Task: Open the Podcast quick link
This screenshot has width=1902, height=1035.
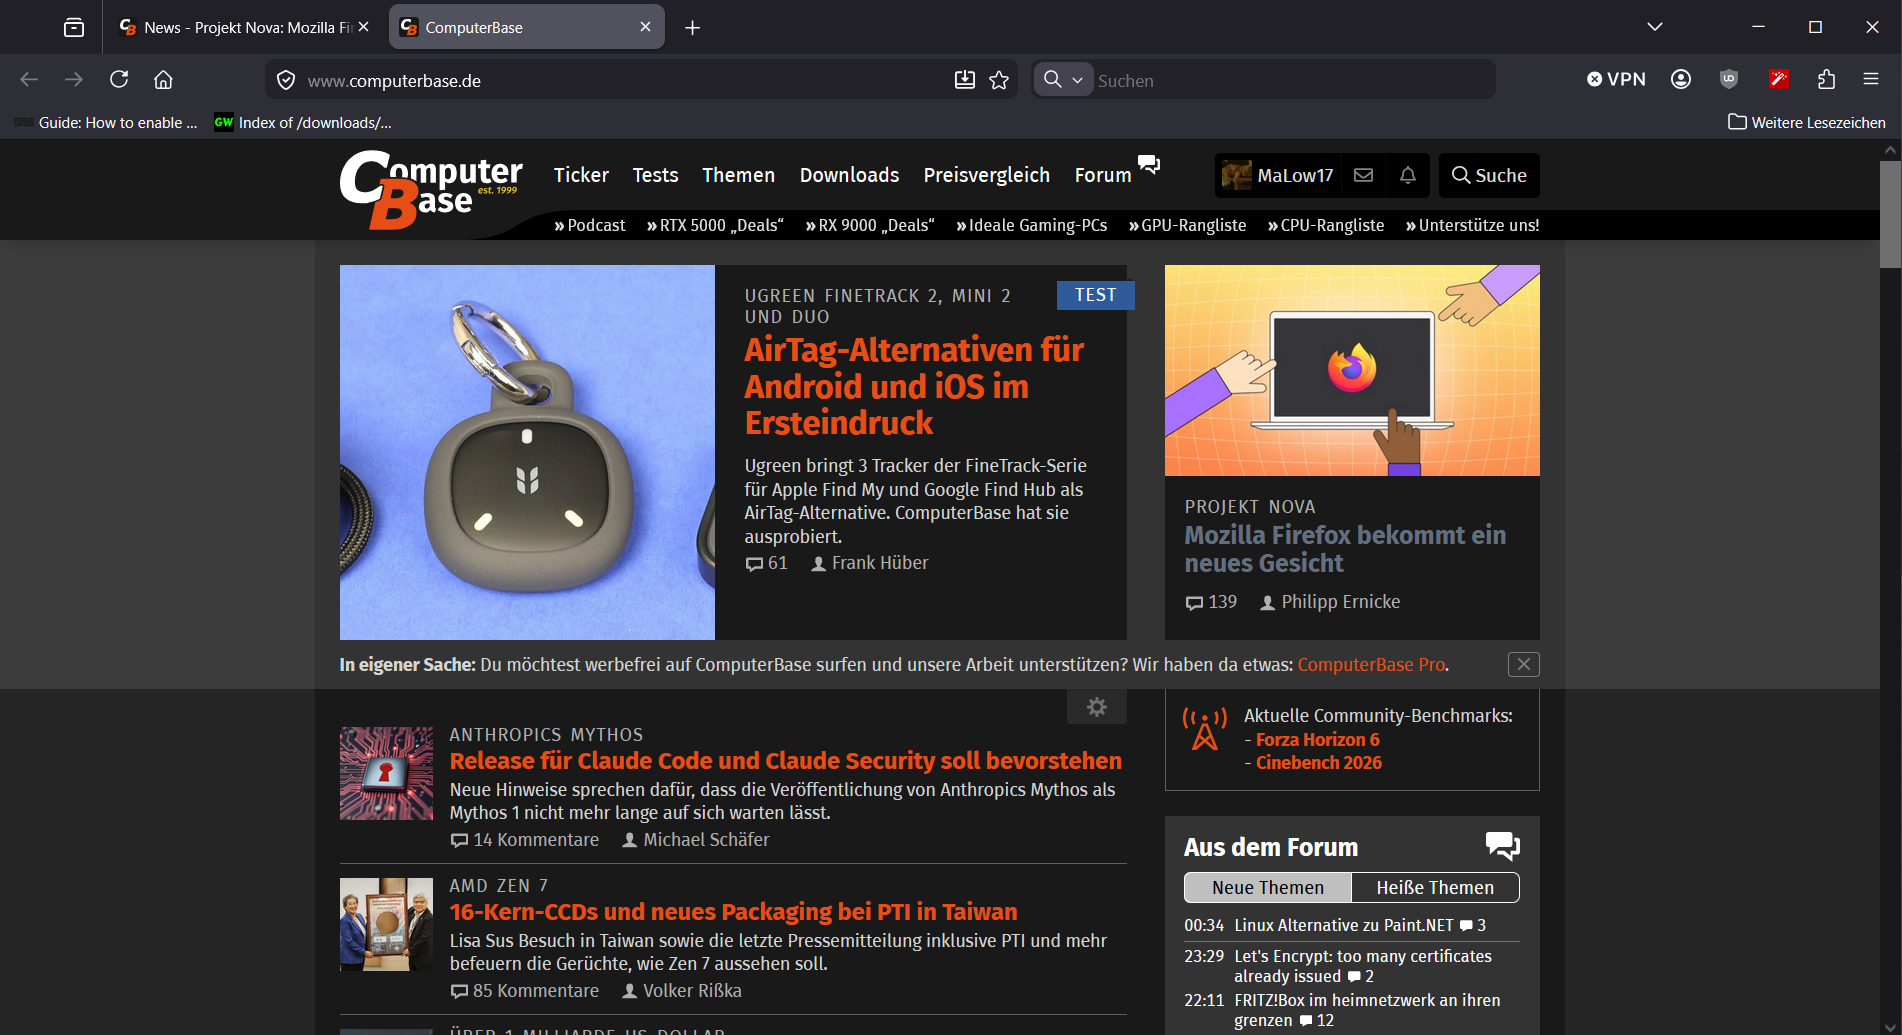Action: (x=590, y=225)
